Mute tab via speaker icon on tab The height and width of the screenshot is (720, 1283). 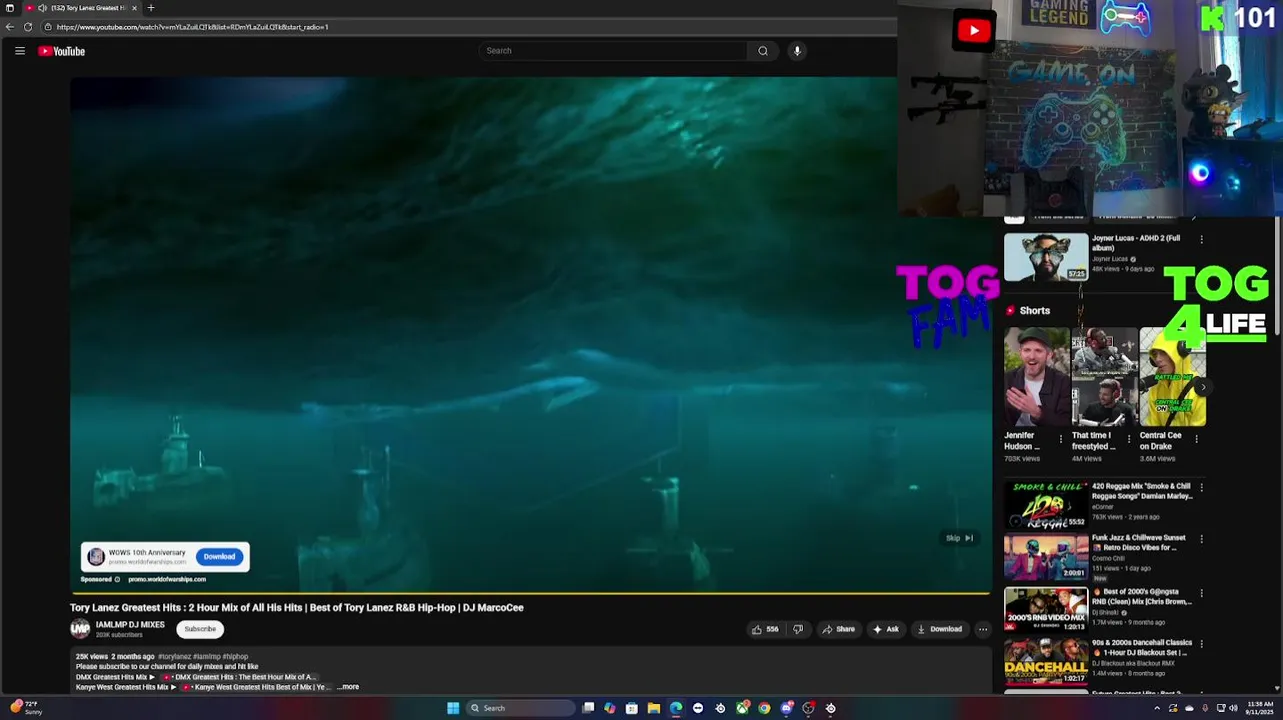pos(42,8)
